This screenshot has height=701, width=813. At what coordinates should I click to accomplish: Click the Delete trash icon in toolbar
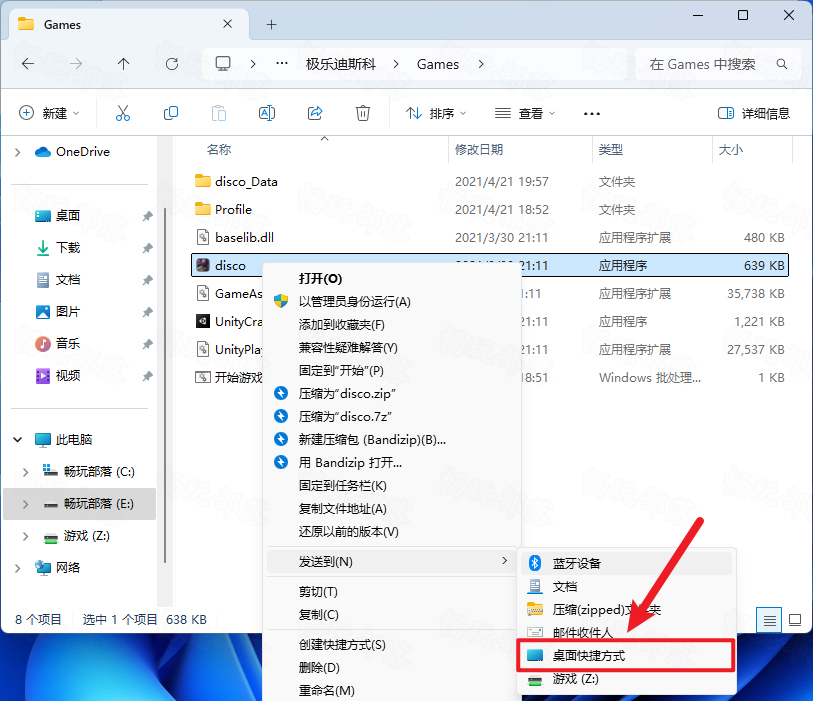[362, 113]
